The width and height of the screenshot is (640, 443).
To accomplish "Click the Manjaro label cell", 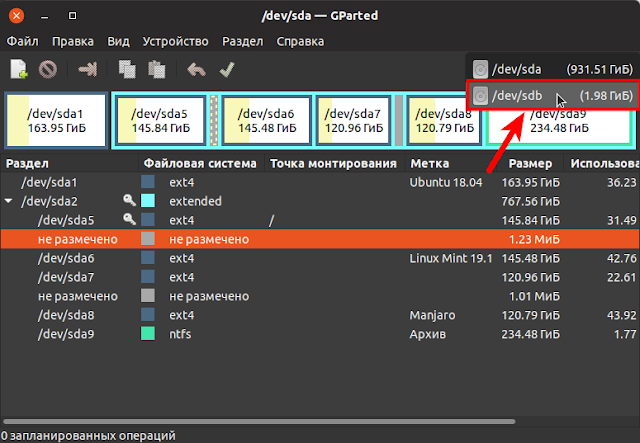I will coord(432,315).
